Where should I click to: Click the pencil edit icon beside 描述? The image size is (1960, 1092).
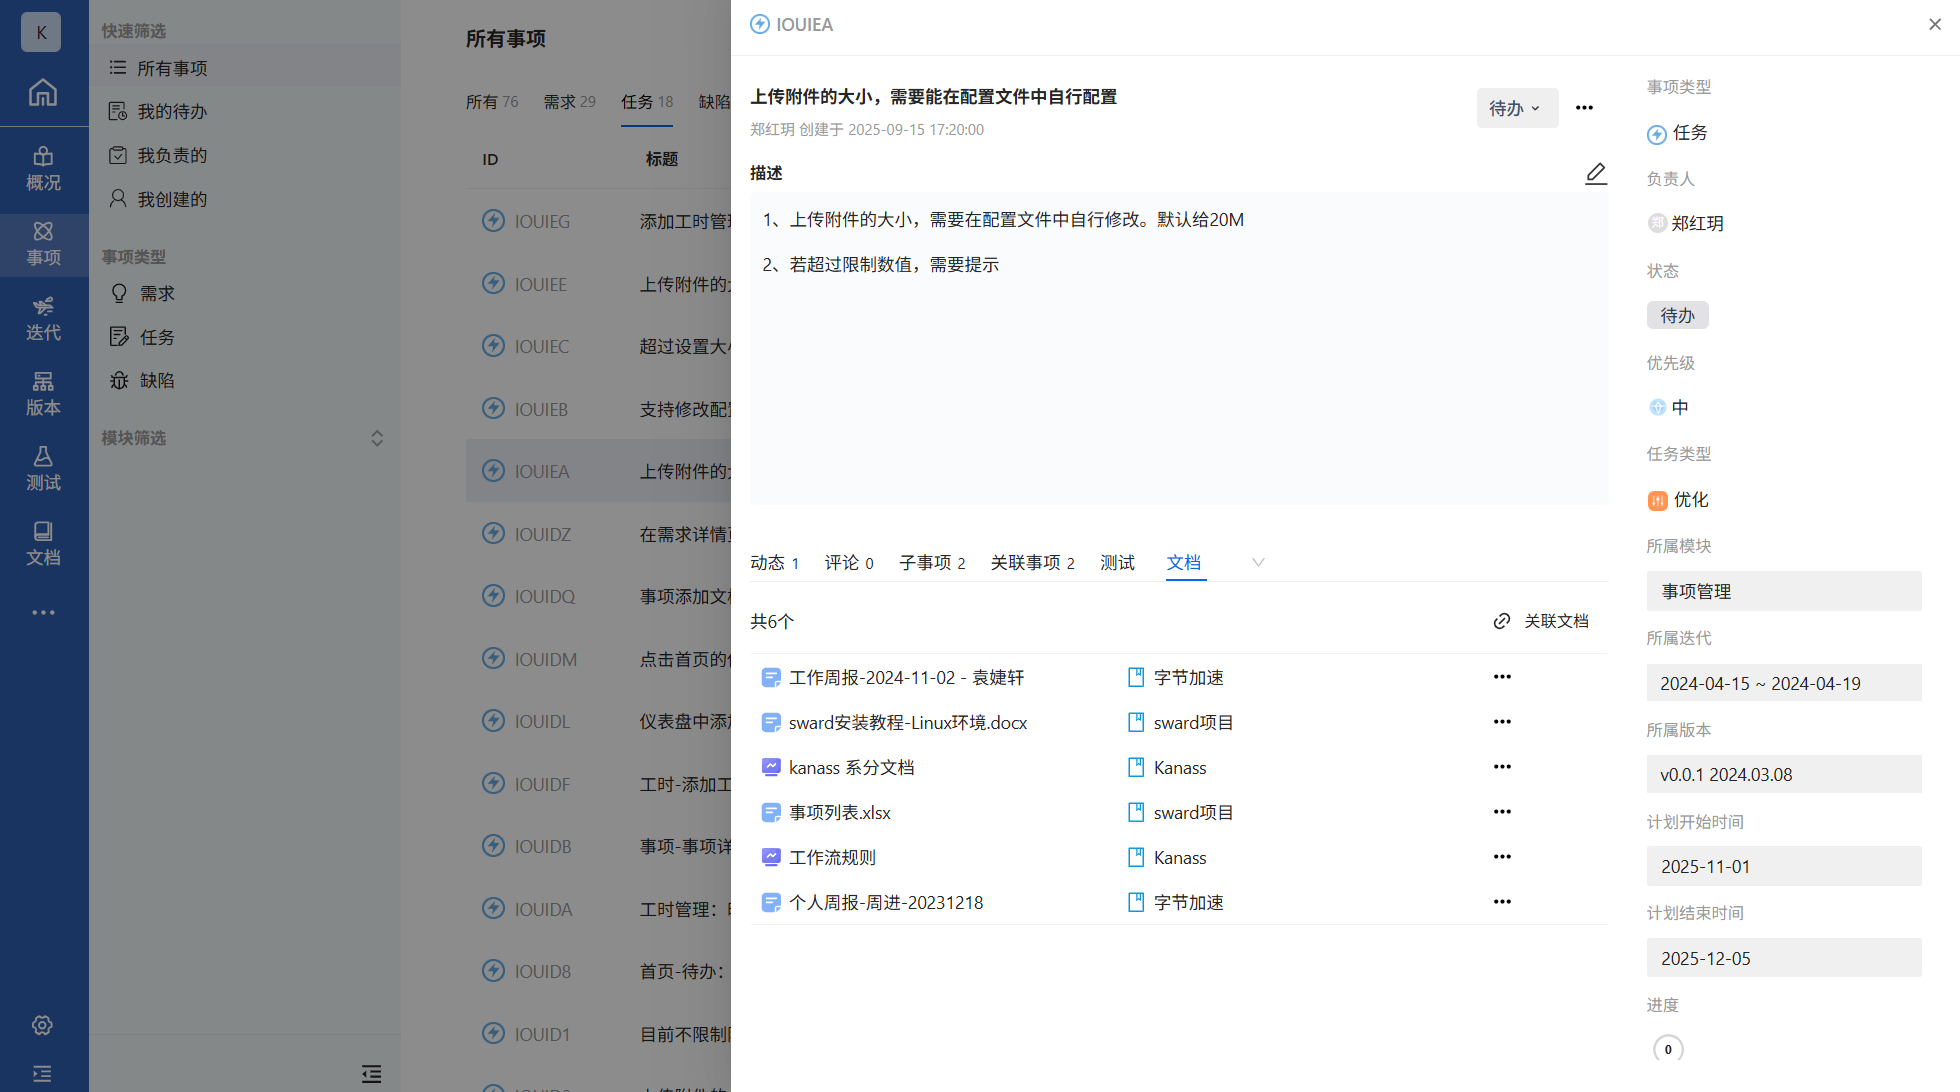1595,174
